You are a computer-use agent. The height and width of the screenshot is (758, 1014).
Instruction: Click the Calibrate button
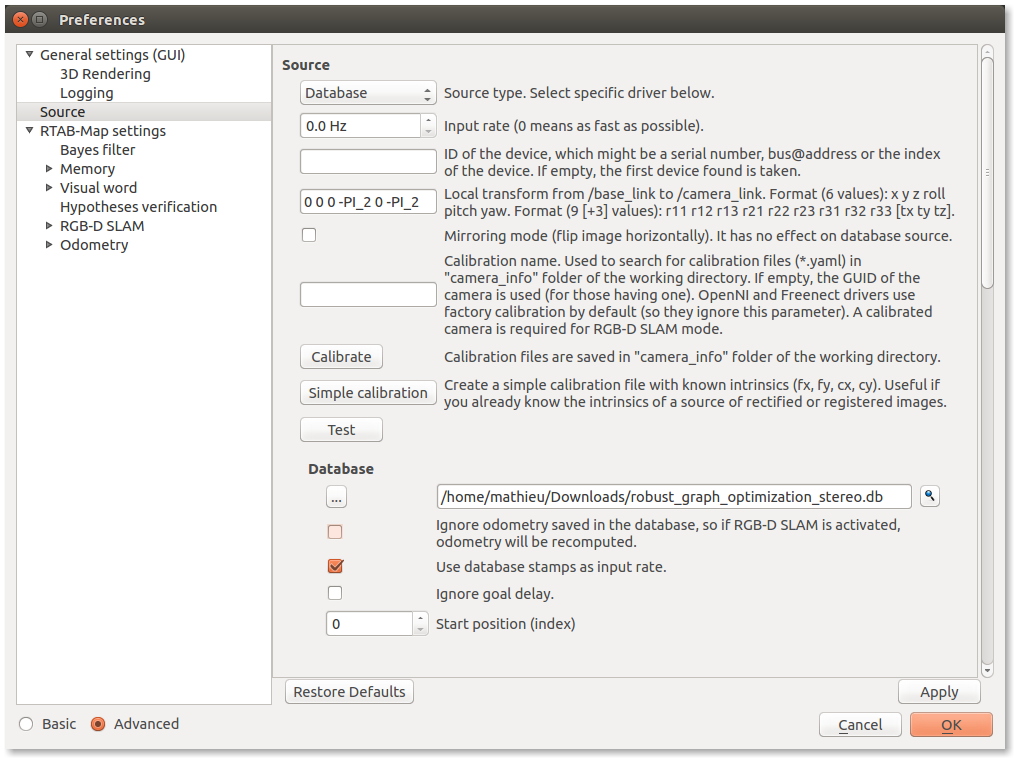(341, 356)
